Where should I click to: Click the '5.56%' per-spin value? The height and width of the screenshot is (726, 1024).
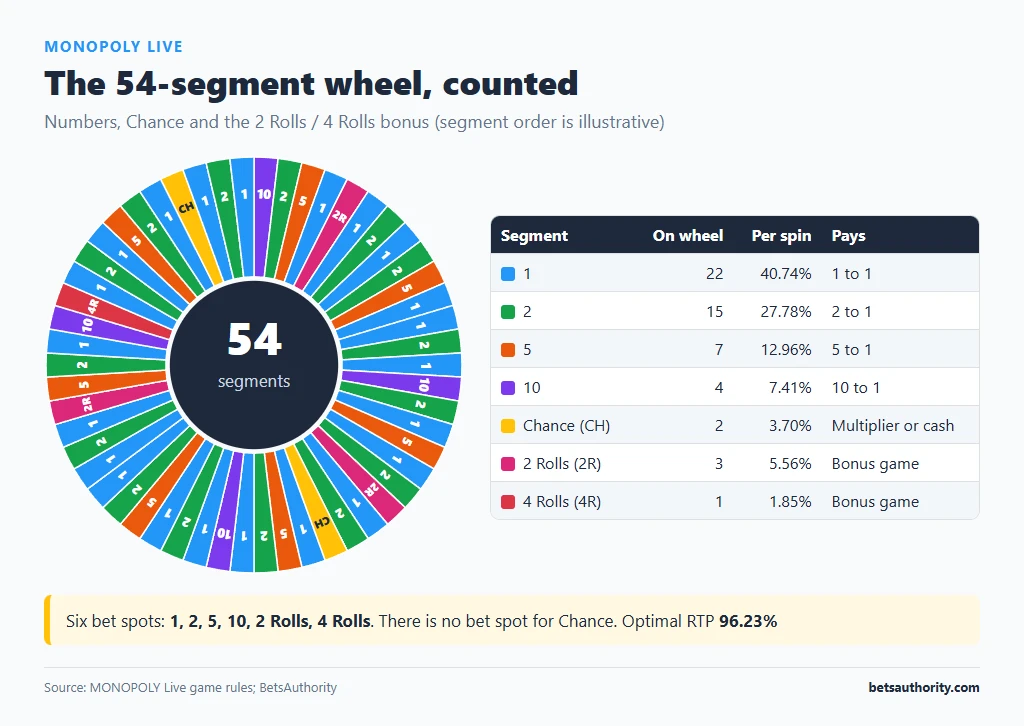[790, 464]
